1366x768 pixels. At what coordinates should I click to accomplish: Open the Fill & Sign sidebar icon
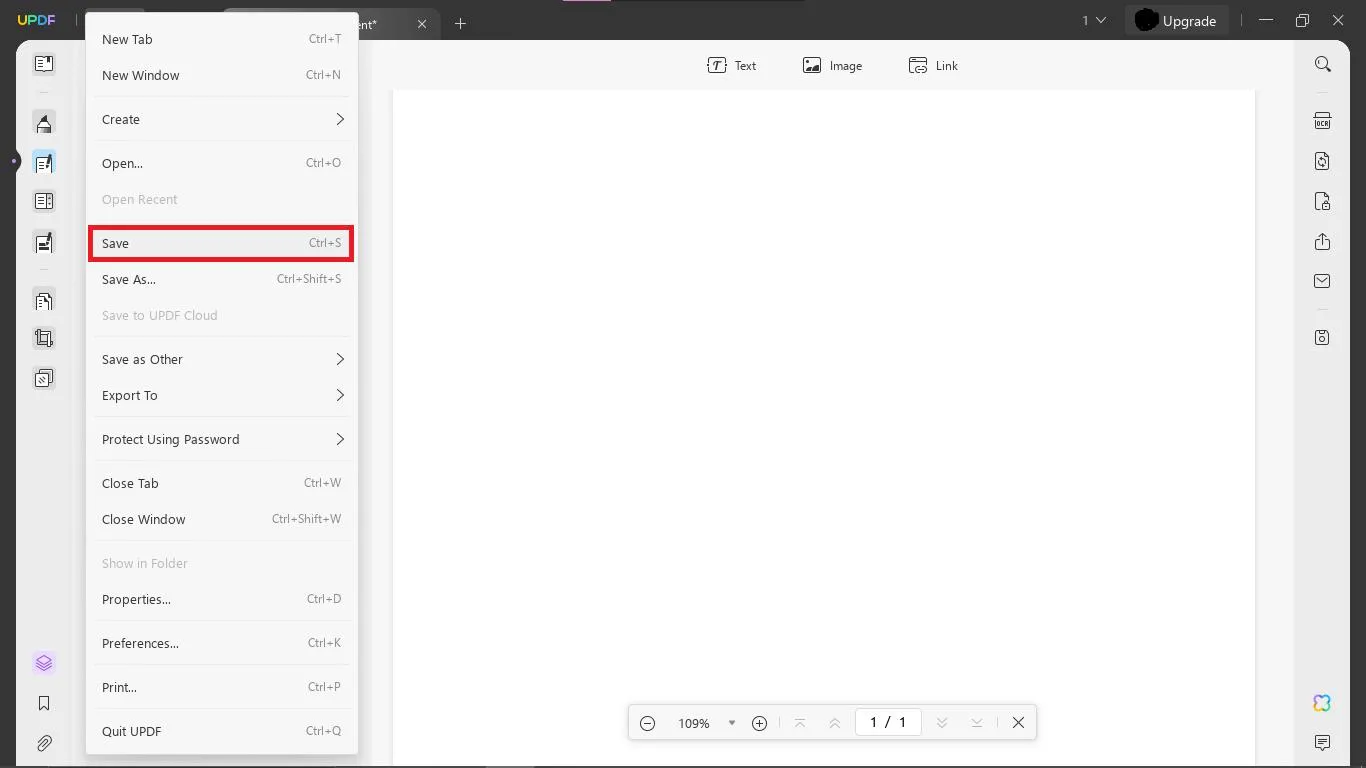coord(44,242)
